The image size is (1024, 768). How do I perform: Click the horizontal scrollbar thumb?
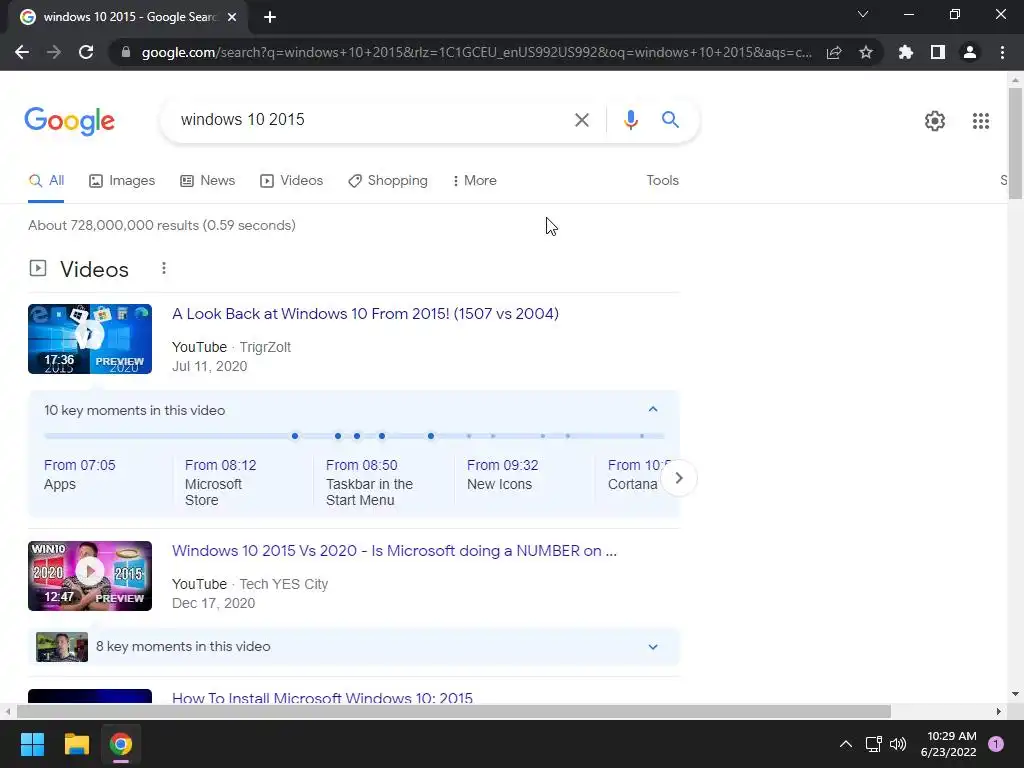point(453,711)
